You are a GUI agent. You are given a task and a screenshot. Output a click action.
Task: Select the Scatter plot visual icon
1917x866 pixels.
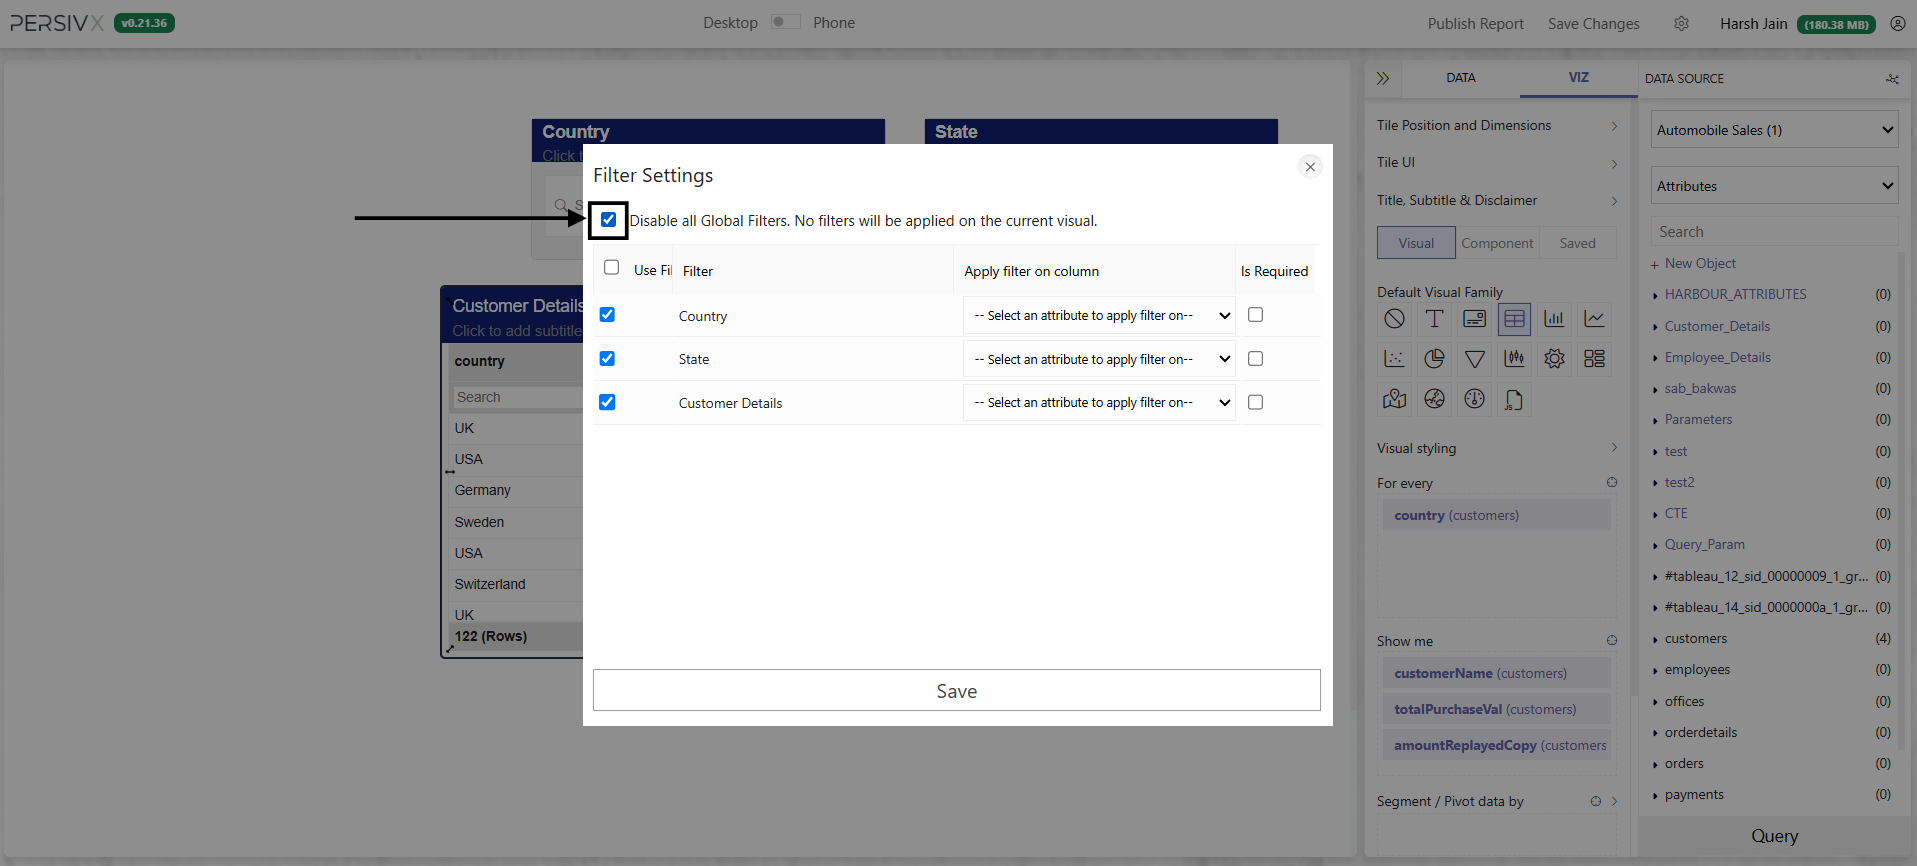(x=1394, y=359)
